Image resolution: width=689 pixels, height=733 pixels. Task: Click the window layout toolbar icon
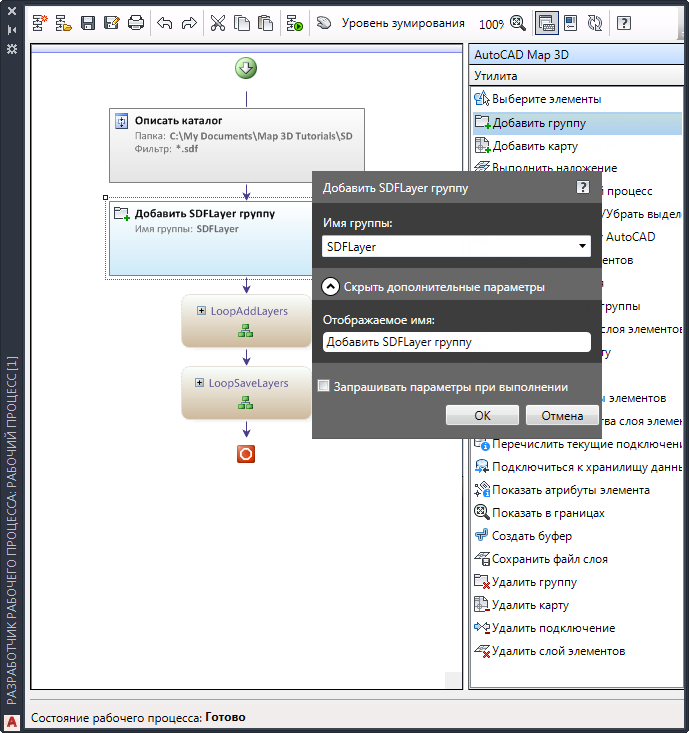click(x=571, y=22)
